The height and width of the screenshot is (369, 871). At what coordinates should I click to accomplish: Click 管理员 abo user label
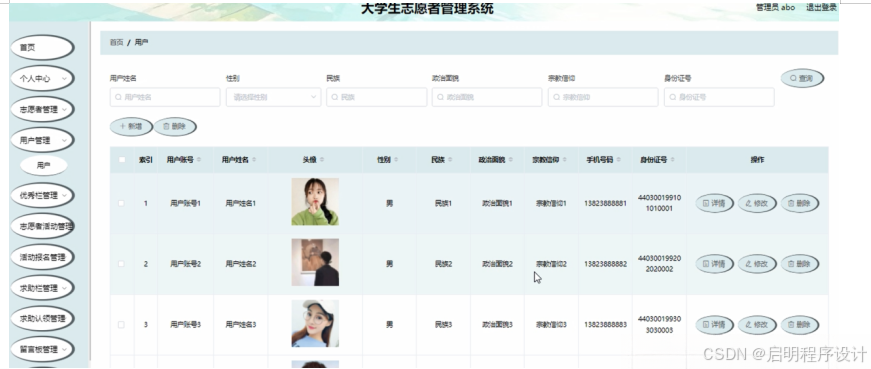(x=775, y=7)
